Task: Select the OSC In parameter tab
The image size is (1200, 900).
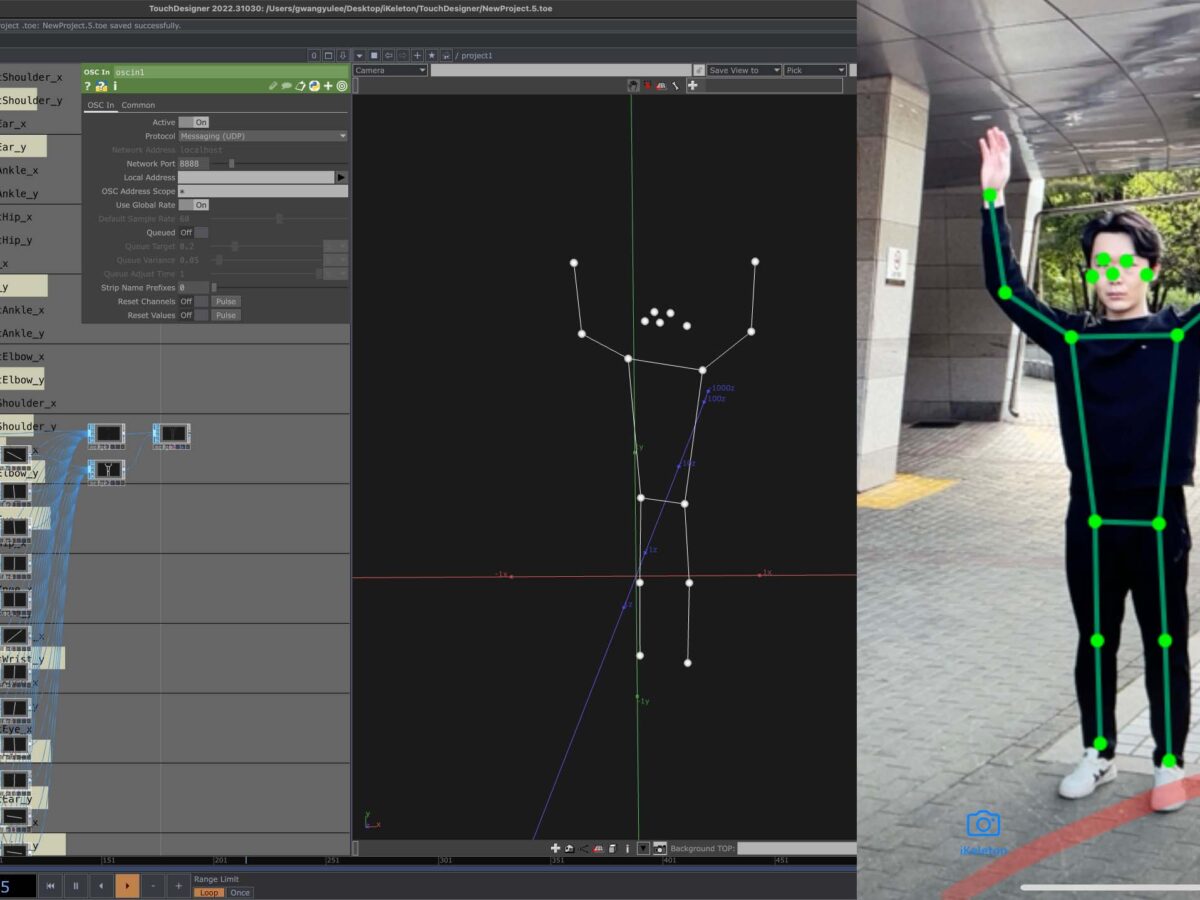Action: (101, 105)
